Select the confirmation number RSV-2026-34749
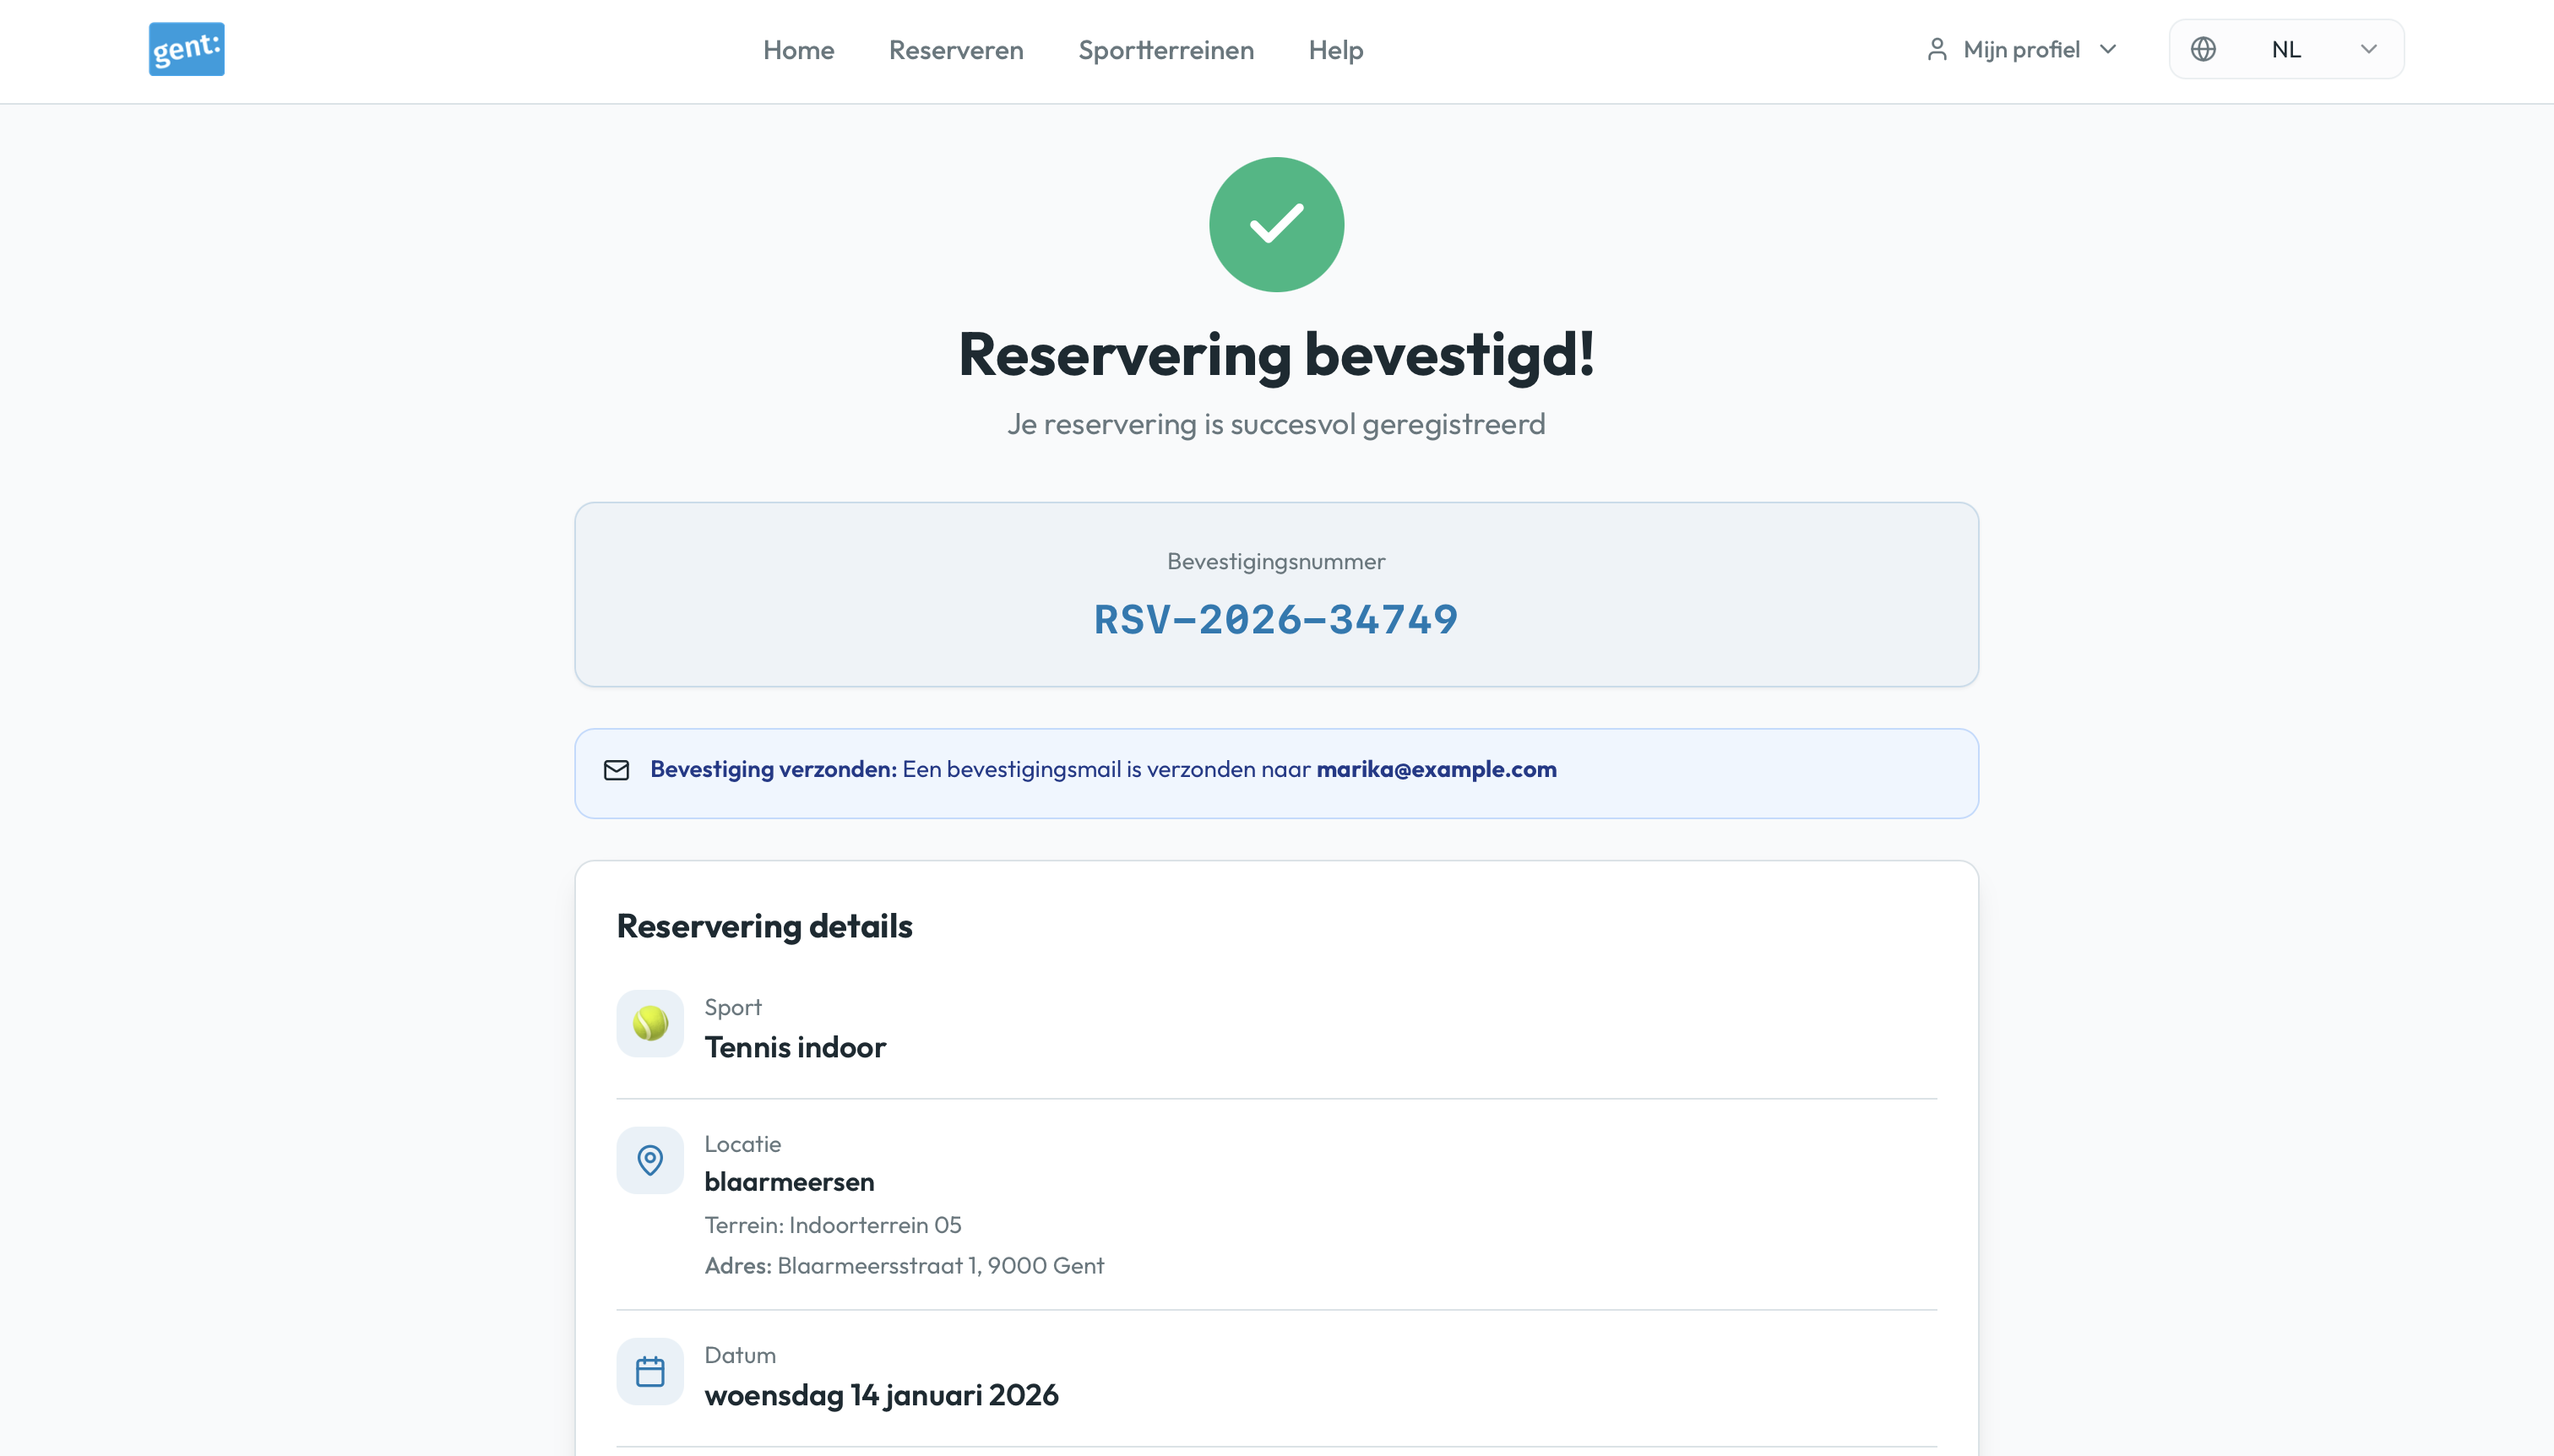2554x1456 pixels. [x=1276, y=619]
